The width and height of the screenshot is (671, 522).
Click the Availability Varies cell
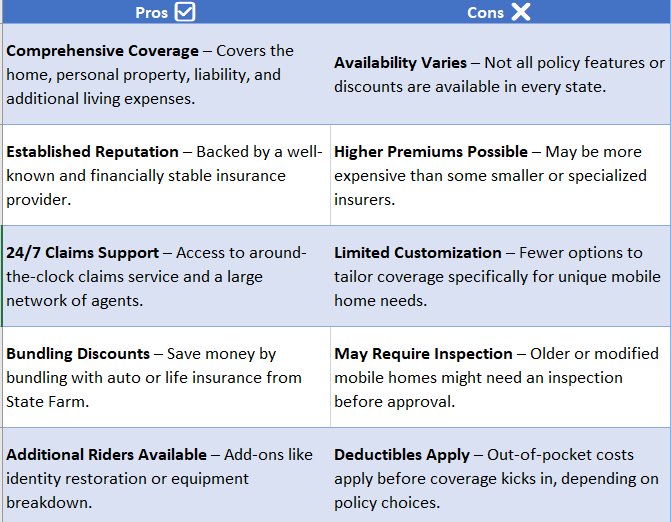500,74
